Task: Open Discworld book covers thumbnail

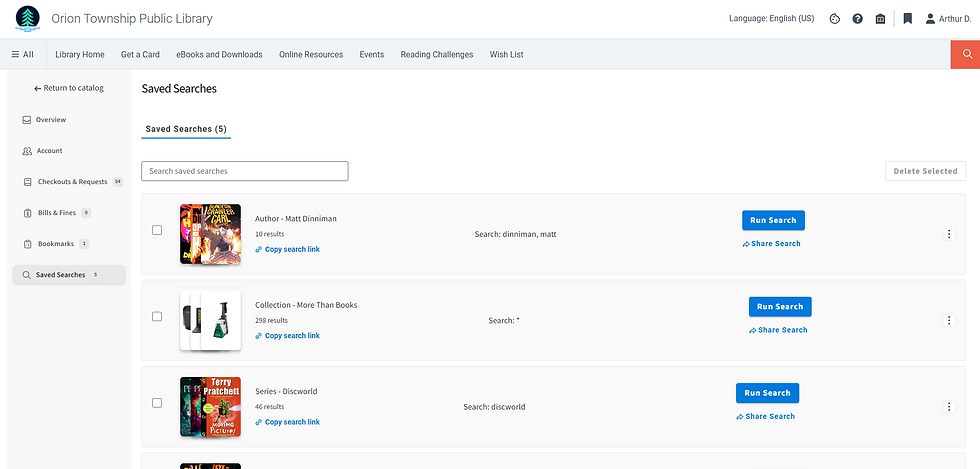Action: pos(211,406)
